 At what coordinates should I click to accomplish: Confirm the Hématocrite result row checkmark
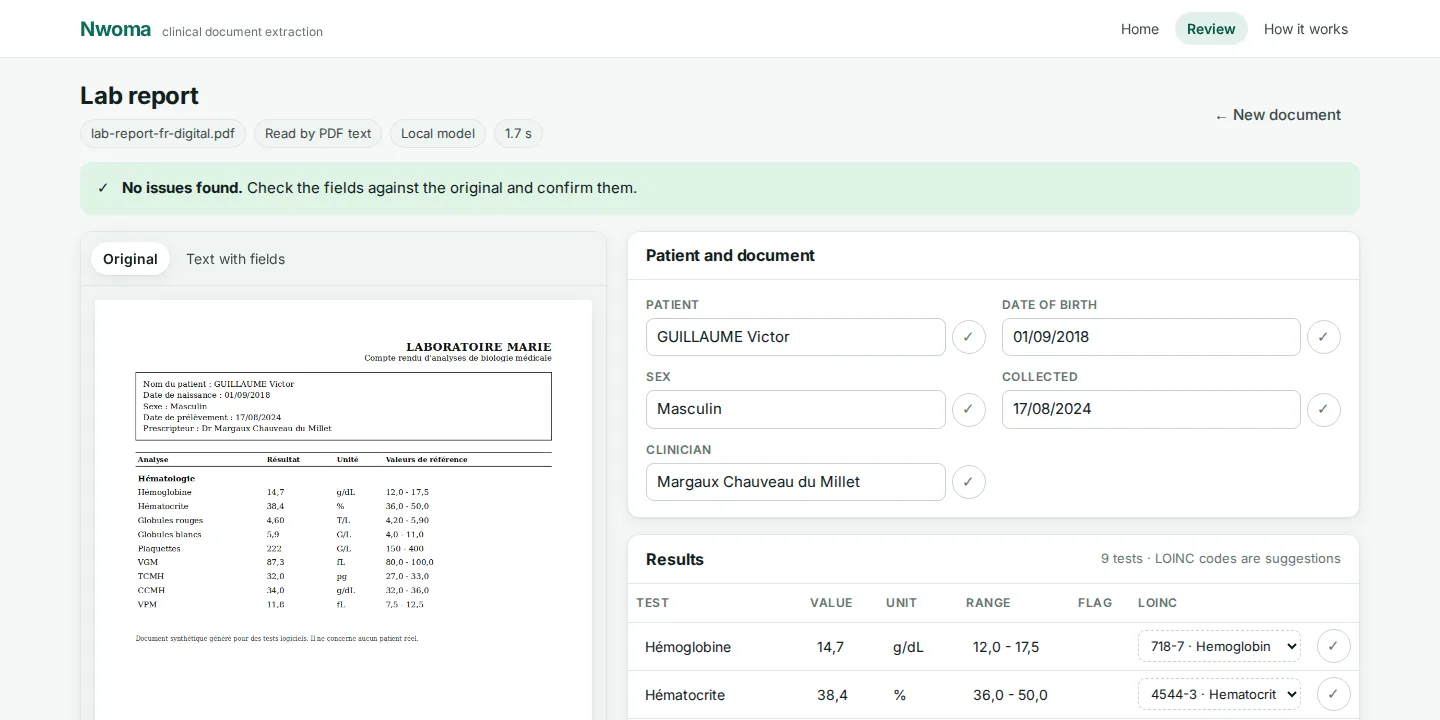coord(1333,694)
